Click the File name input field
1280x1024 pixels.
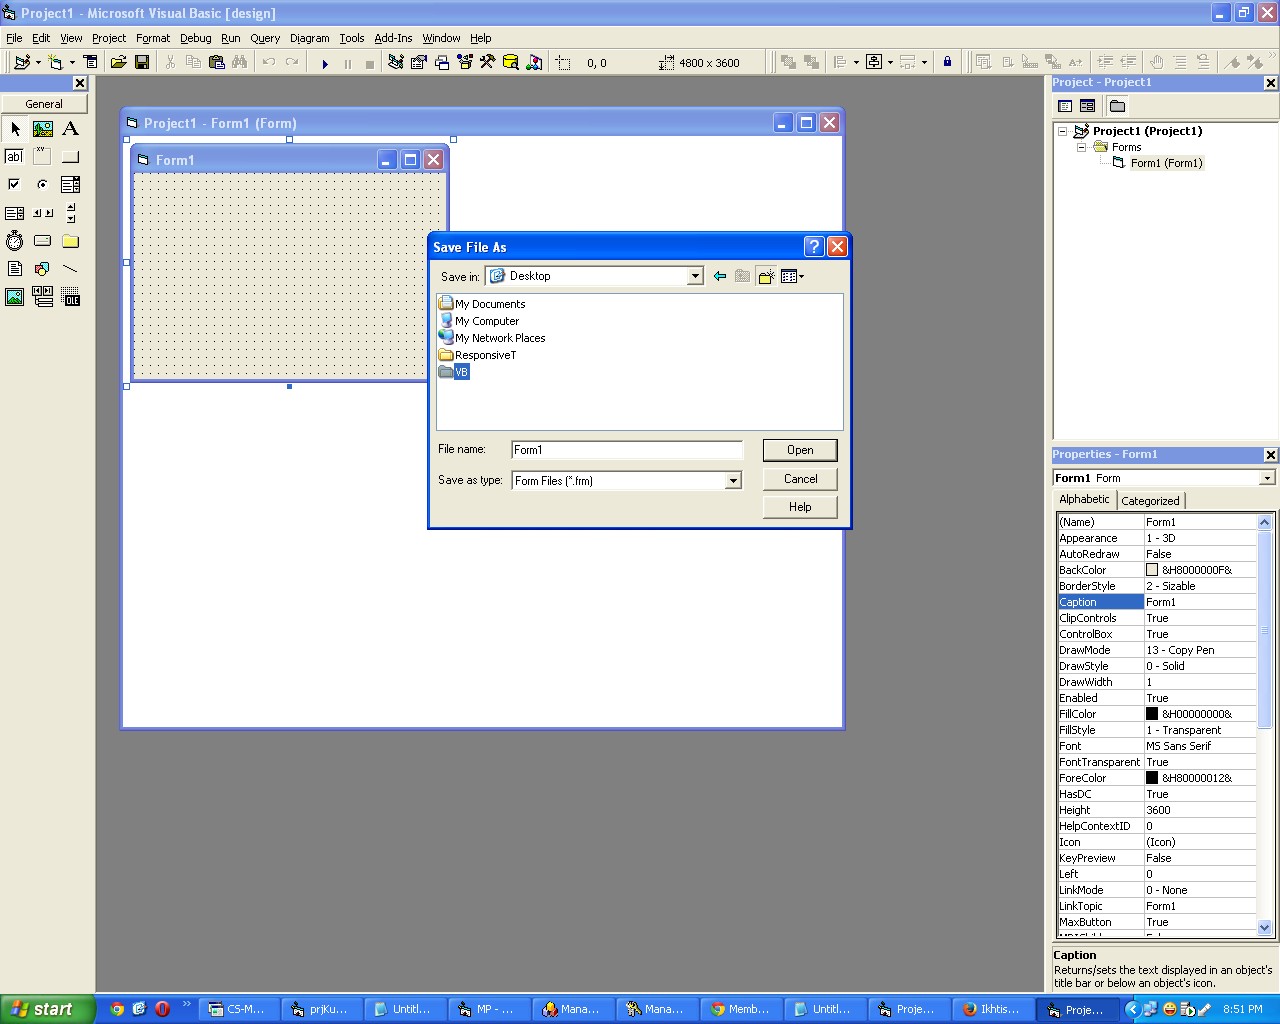[626, 449]
